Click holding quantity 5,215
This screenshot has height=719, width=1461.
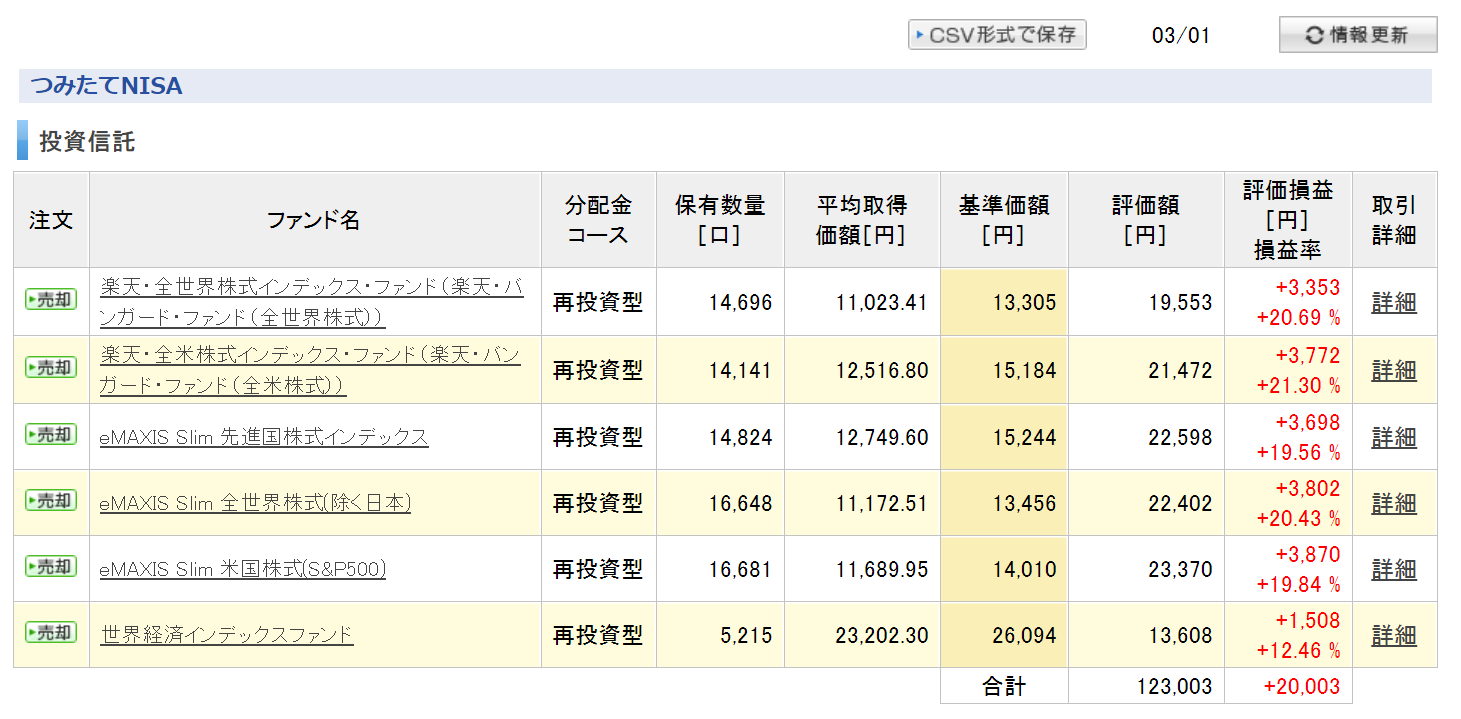[746, 636]
